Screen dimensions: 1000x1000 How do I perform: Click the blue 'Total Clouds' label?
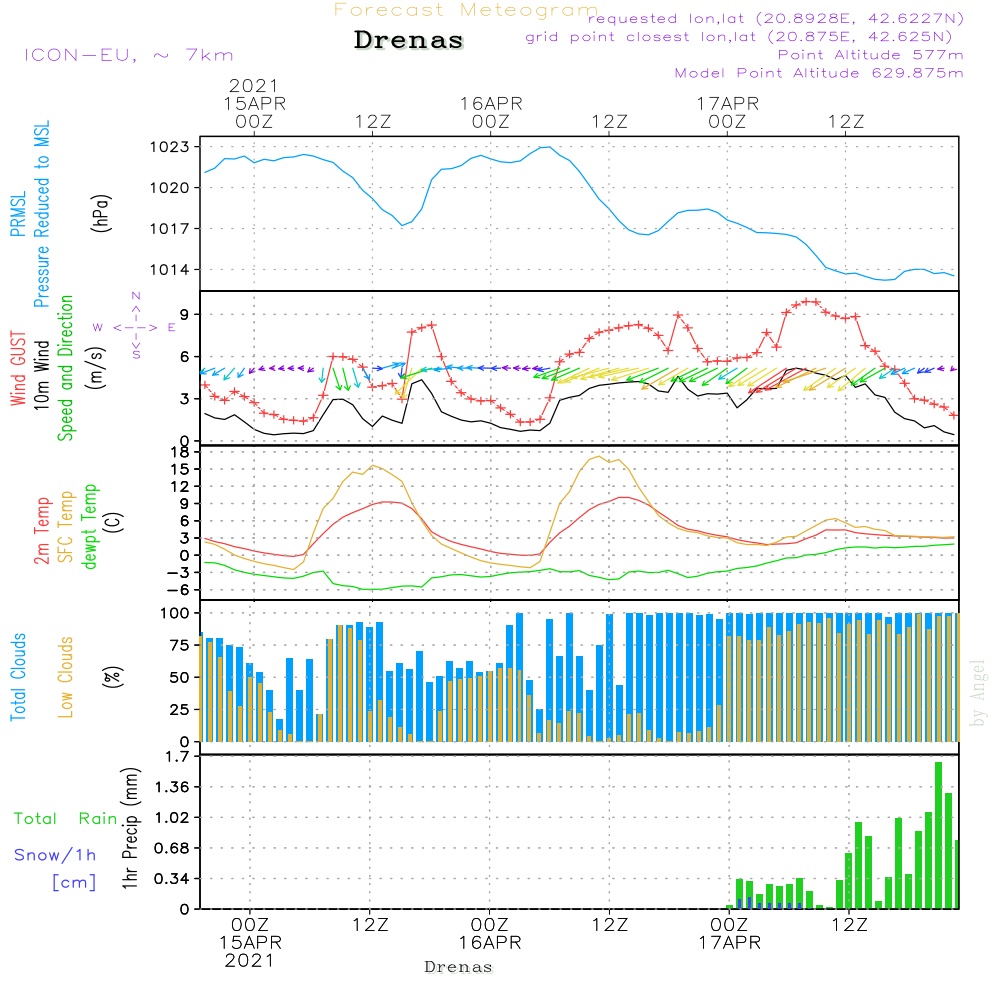click(x=18, y=677)
